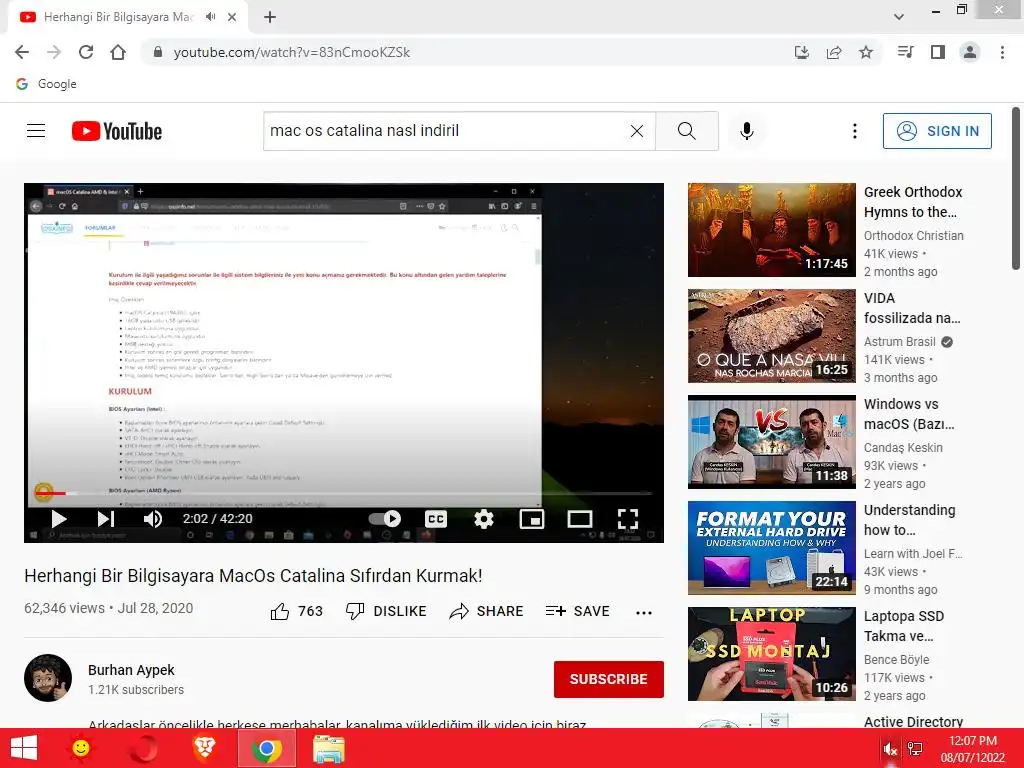Screen dimensions: 1024x768
Task: Seek using the red video progress bar
Action: coord(344,493)
